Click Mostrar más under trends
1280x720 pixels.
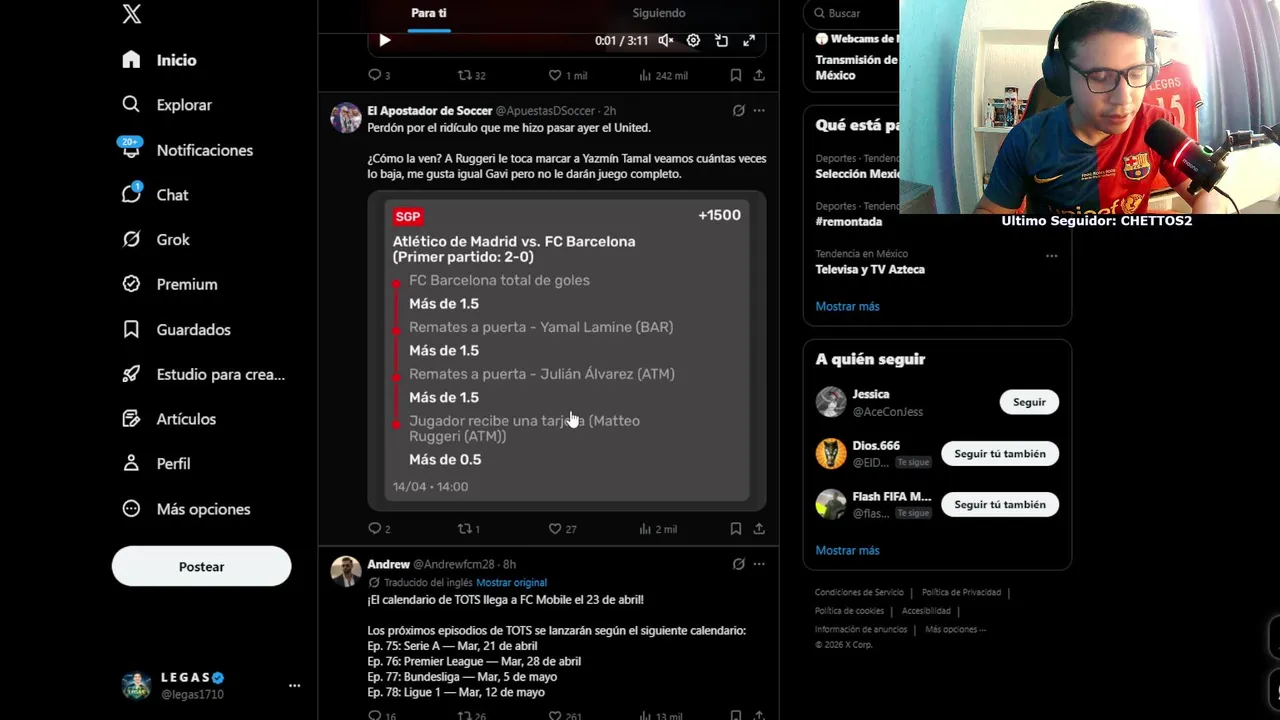coord(847,306)
